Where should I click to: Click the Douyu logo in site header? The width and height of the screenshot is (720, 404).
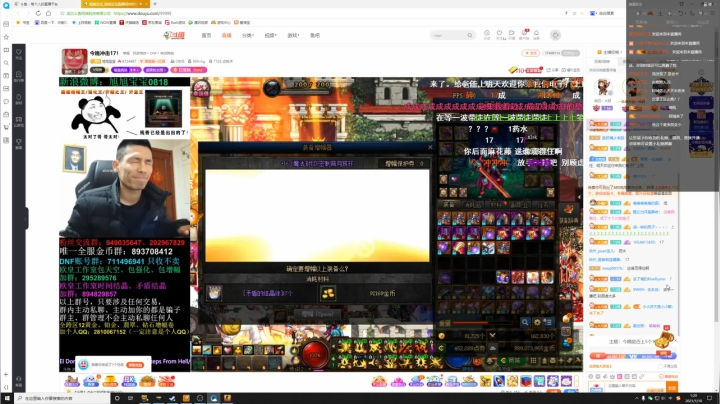pyautogui.click(x=174, y=35)
